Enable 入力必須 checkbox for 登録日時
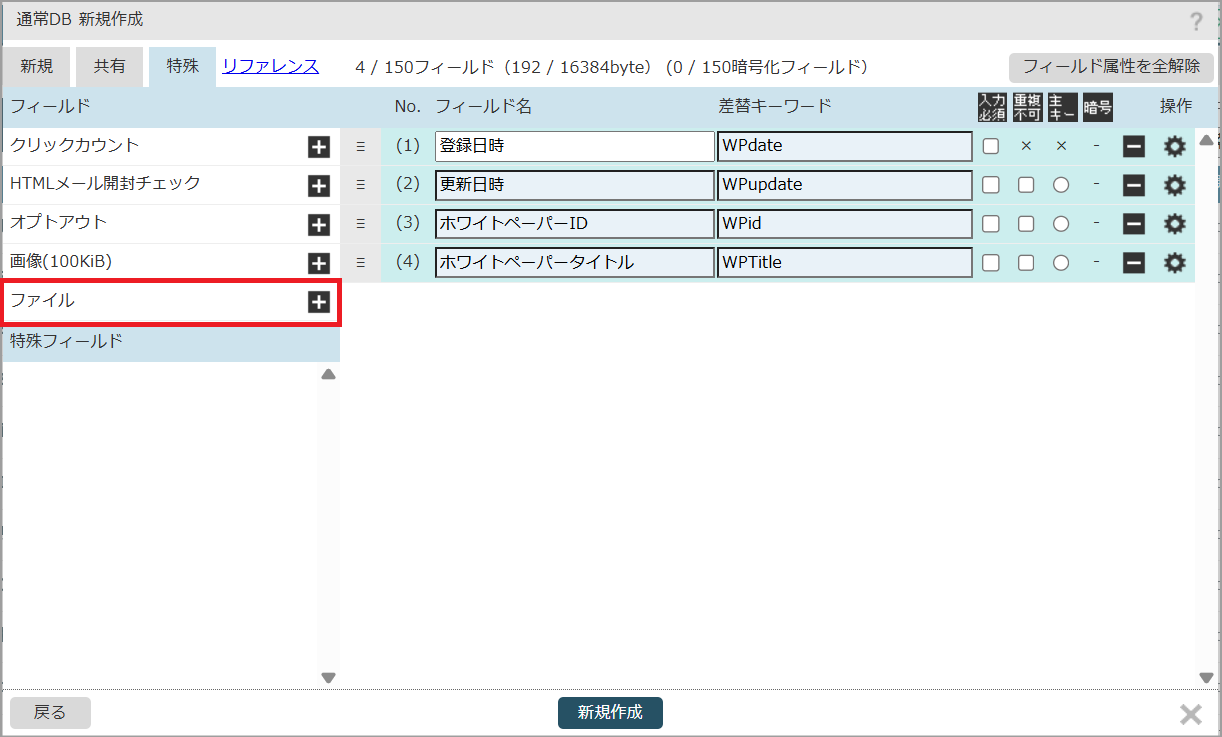Viewport: 1222px width, 737px height. point(990,146)
